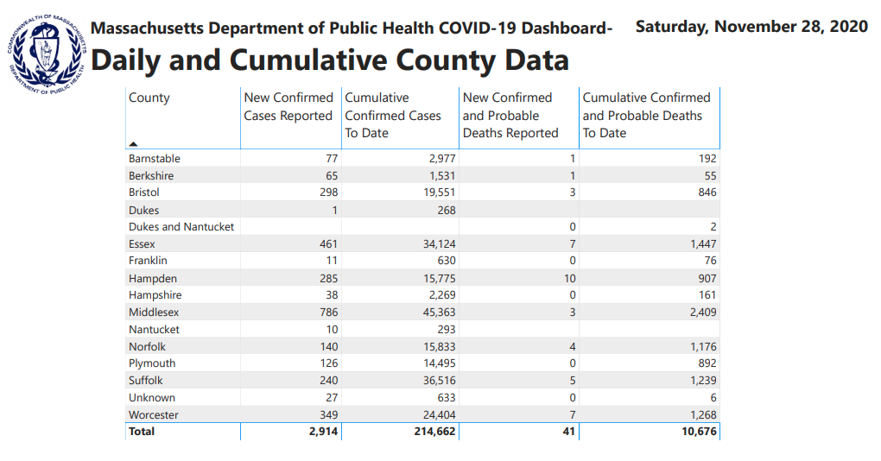881x461 pixels.
Task: Click the Massachusetts Department of Public Health seal
Action: [x=46, y=54]
